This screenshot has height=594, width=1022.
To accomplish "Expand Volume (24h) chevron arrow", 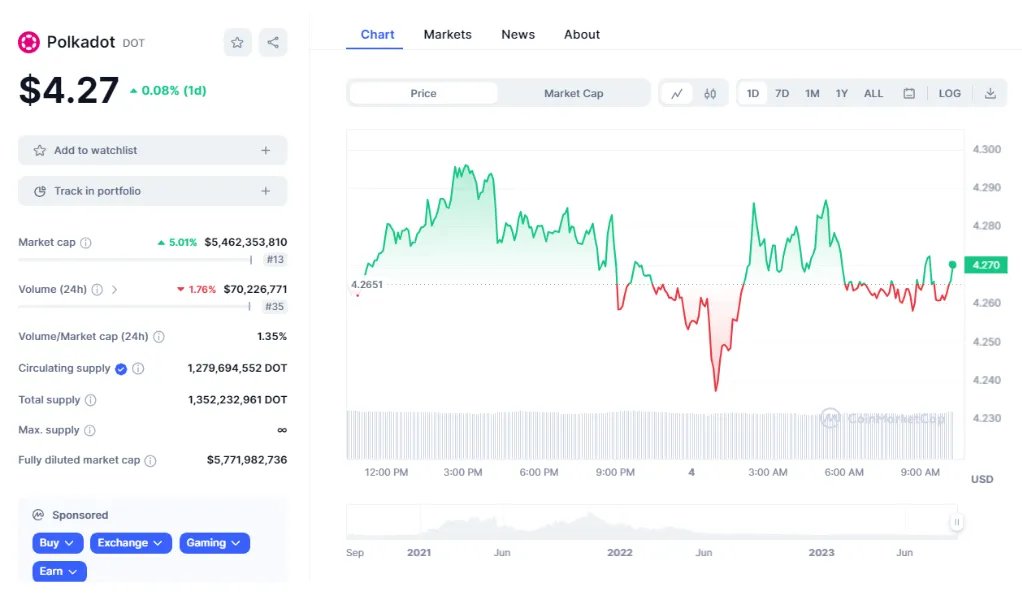I will click(x=115, y=290).
